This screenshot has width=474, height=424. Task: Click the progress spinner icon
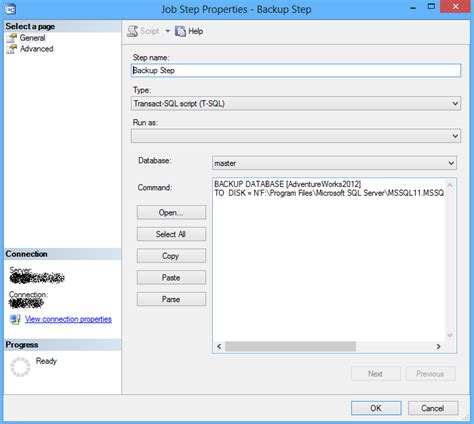20,367
